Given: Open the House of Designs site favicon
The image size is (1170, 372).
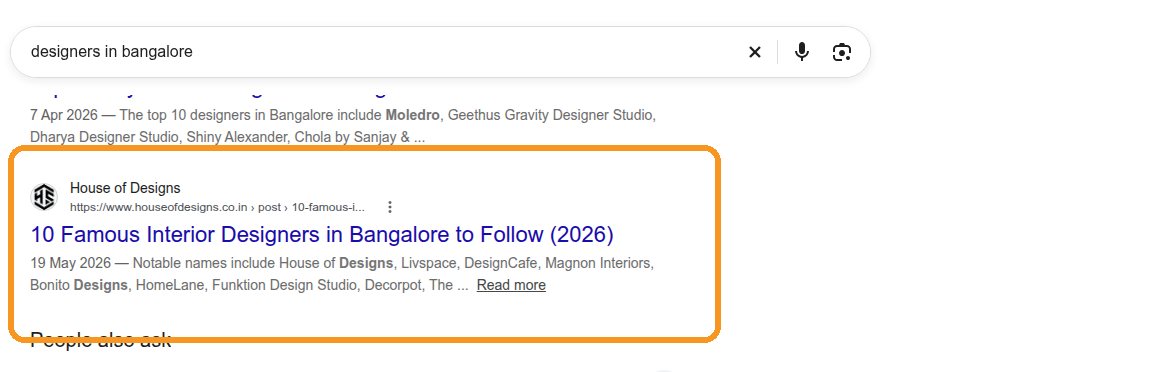Looking at the screenshot, I should 43,198.
